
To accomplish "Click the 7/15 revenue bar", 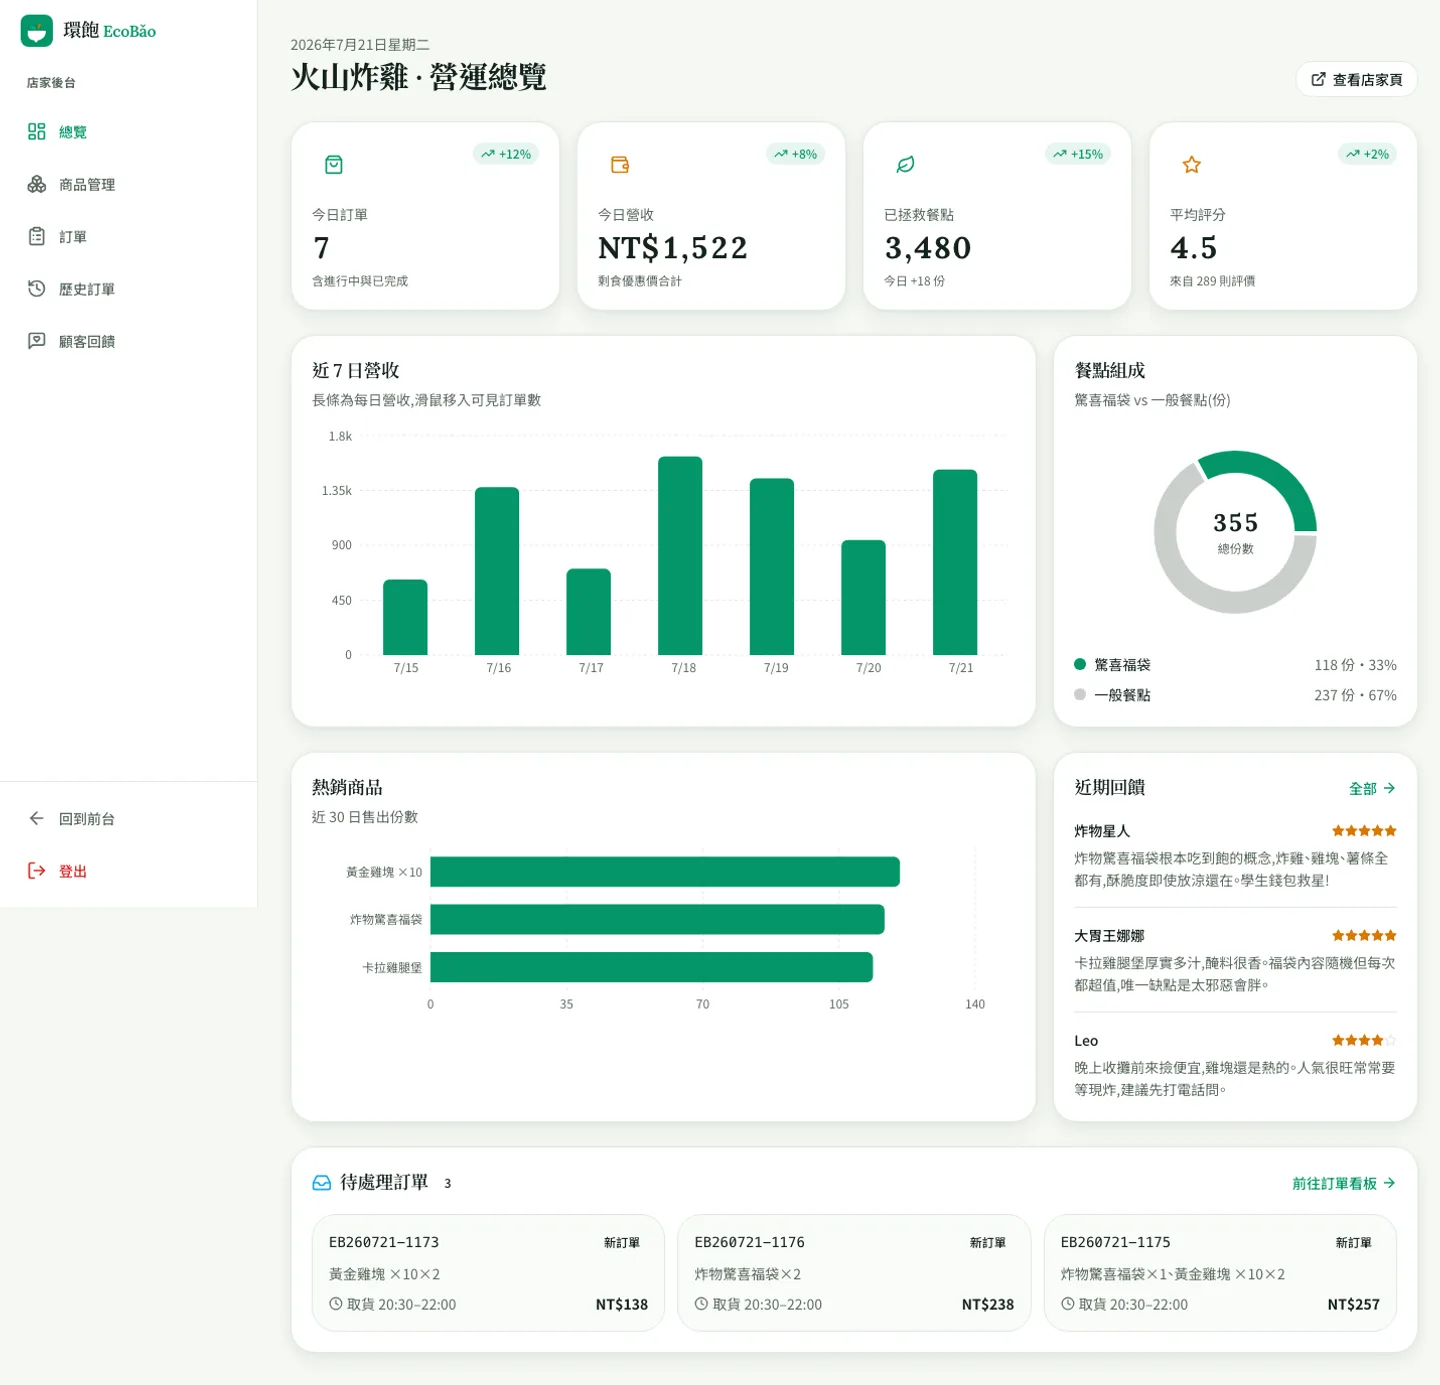I will 405,617.
